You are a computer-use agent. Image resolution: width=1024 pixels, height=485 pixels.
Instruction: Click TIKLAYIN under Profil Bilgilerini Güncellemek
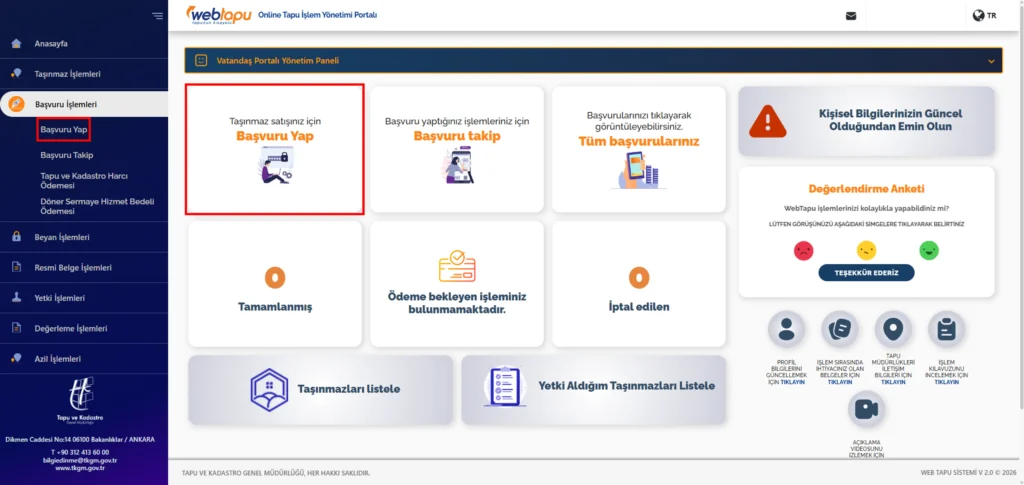pyautogui.click(x=792, y=382)
